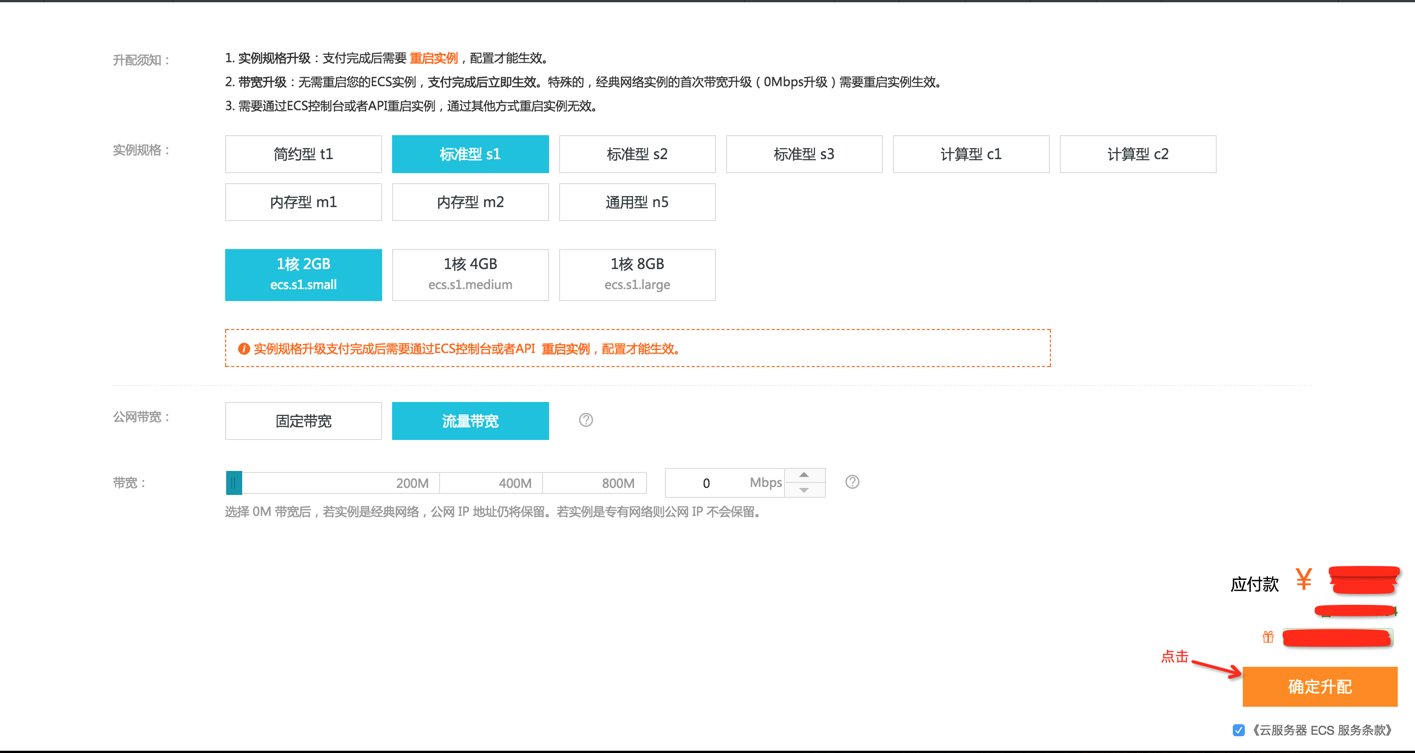Screen dimensions: 1415x753
Task: Uncheck the ECS 服务条款 agreement checkbox
Action: 1240,729
